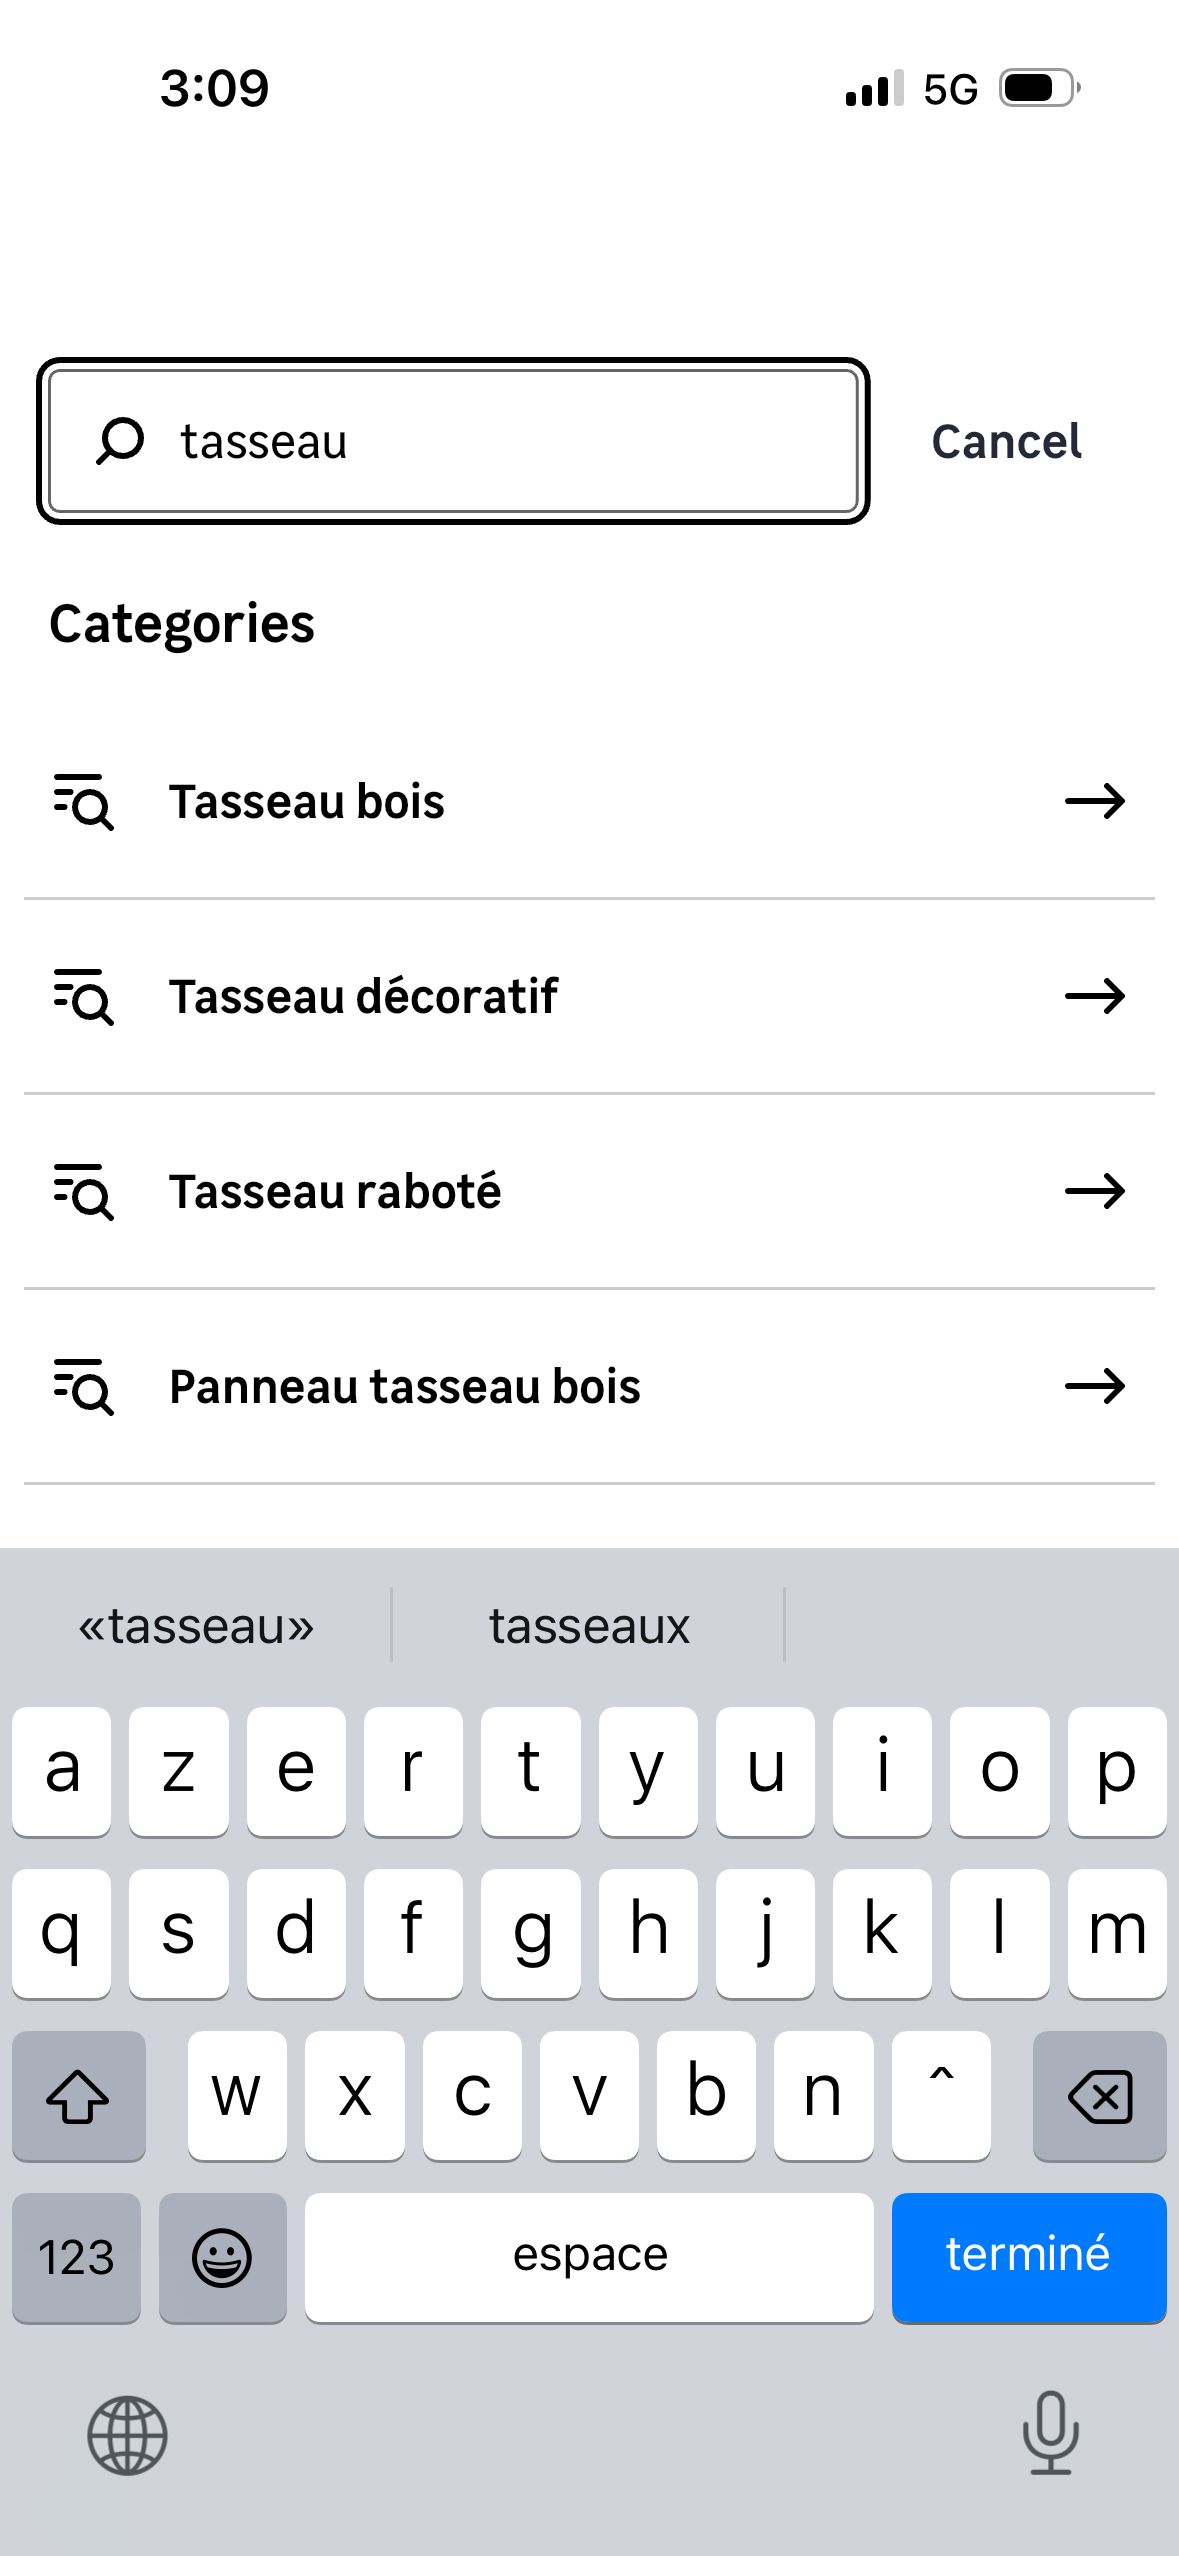Viewport: 1179px width, 2556px height.
Task: Switch keyboard language with globe icon
Action: pyautogui.click(x=127, y=2435)
